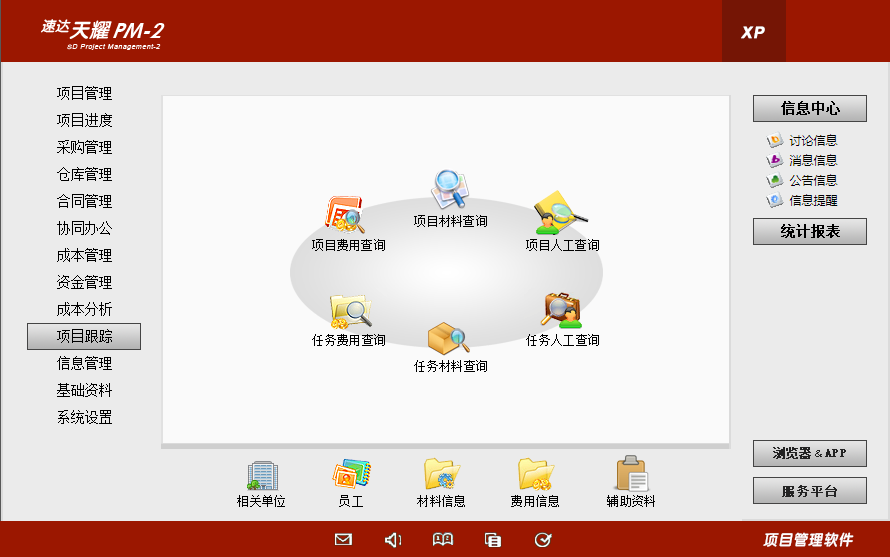Click the speaker announcement icon in footer
The width and height of the screenshot is (890, 557).
coord(393,540)
